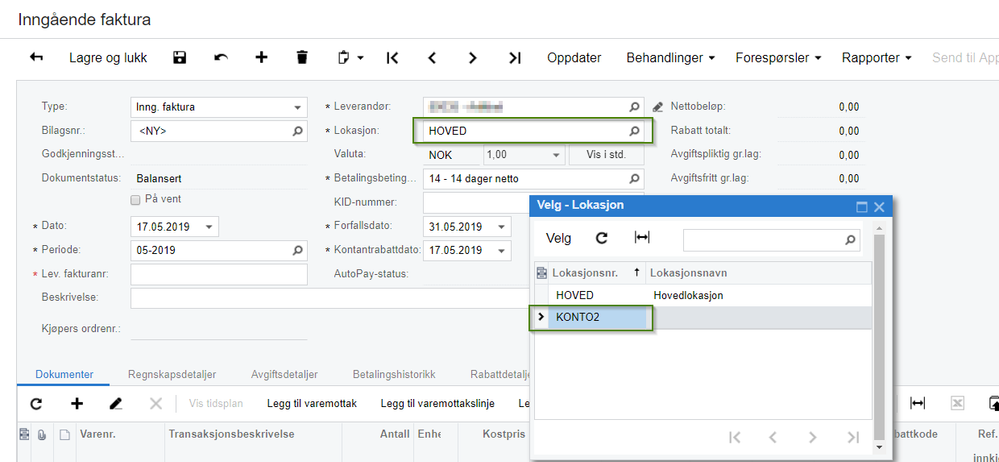Click the undo arrow icon
This screenshot has width=999, height=462.
point(220,57)
